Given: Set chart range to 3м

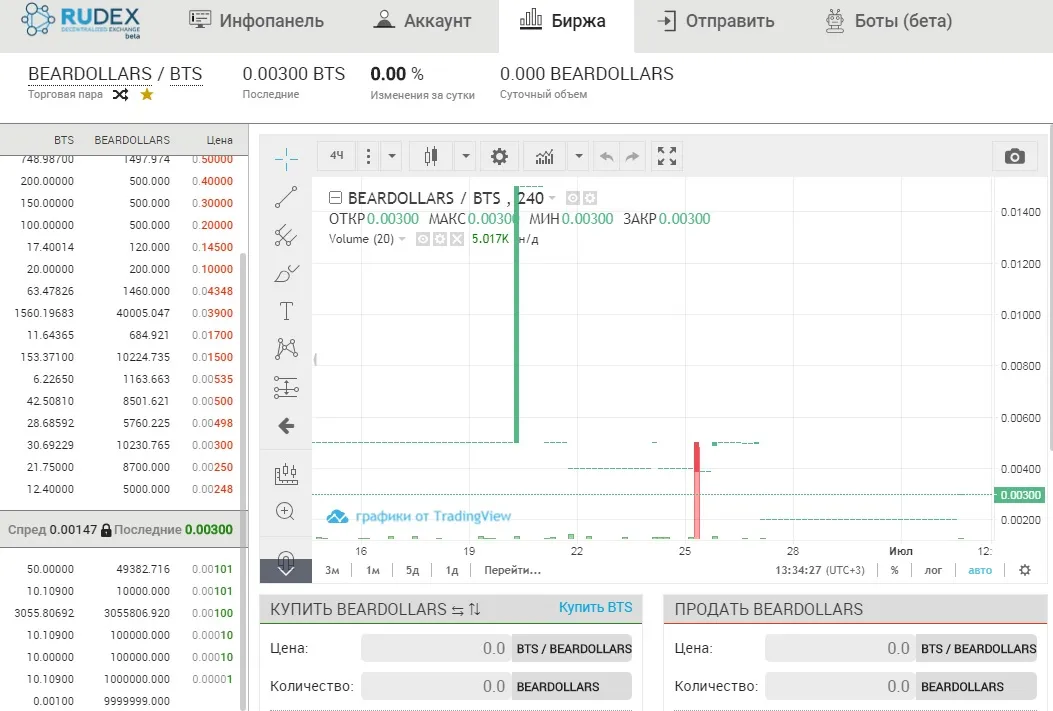Looking at the screenshot, I should click(x=332, y=570).
